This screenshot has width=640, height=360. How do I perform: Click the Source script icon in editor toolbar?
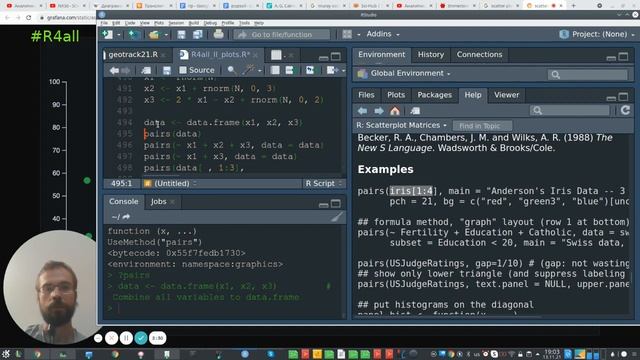point(332,70)
